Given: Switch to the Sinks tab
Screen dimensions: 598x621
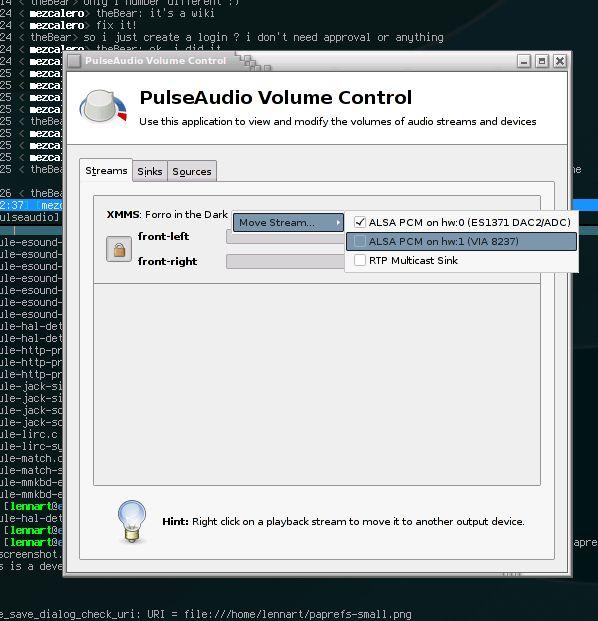Looking at the screenshot, I should click(x=150, y=171).
